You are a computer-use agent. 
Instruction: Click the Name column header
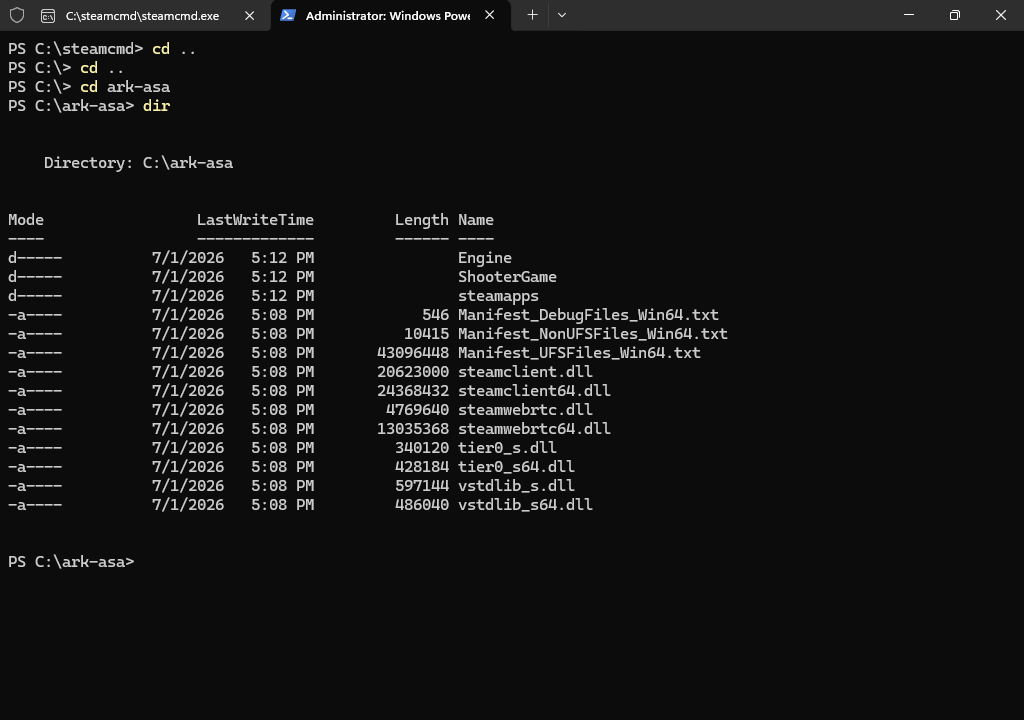click(x=476, y=220)
